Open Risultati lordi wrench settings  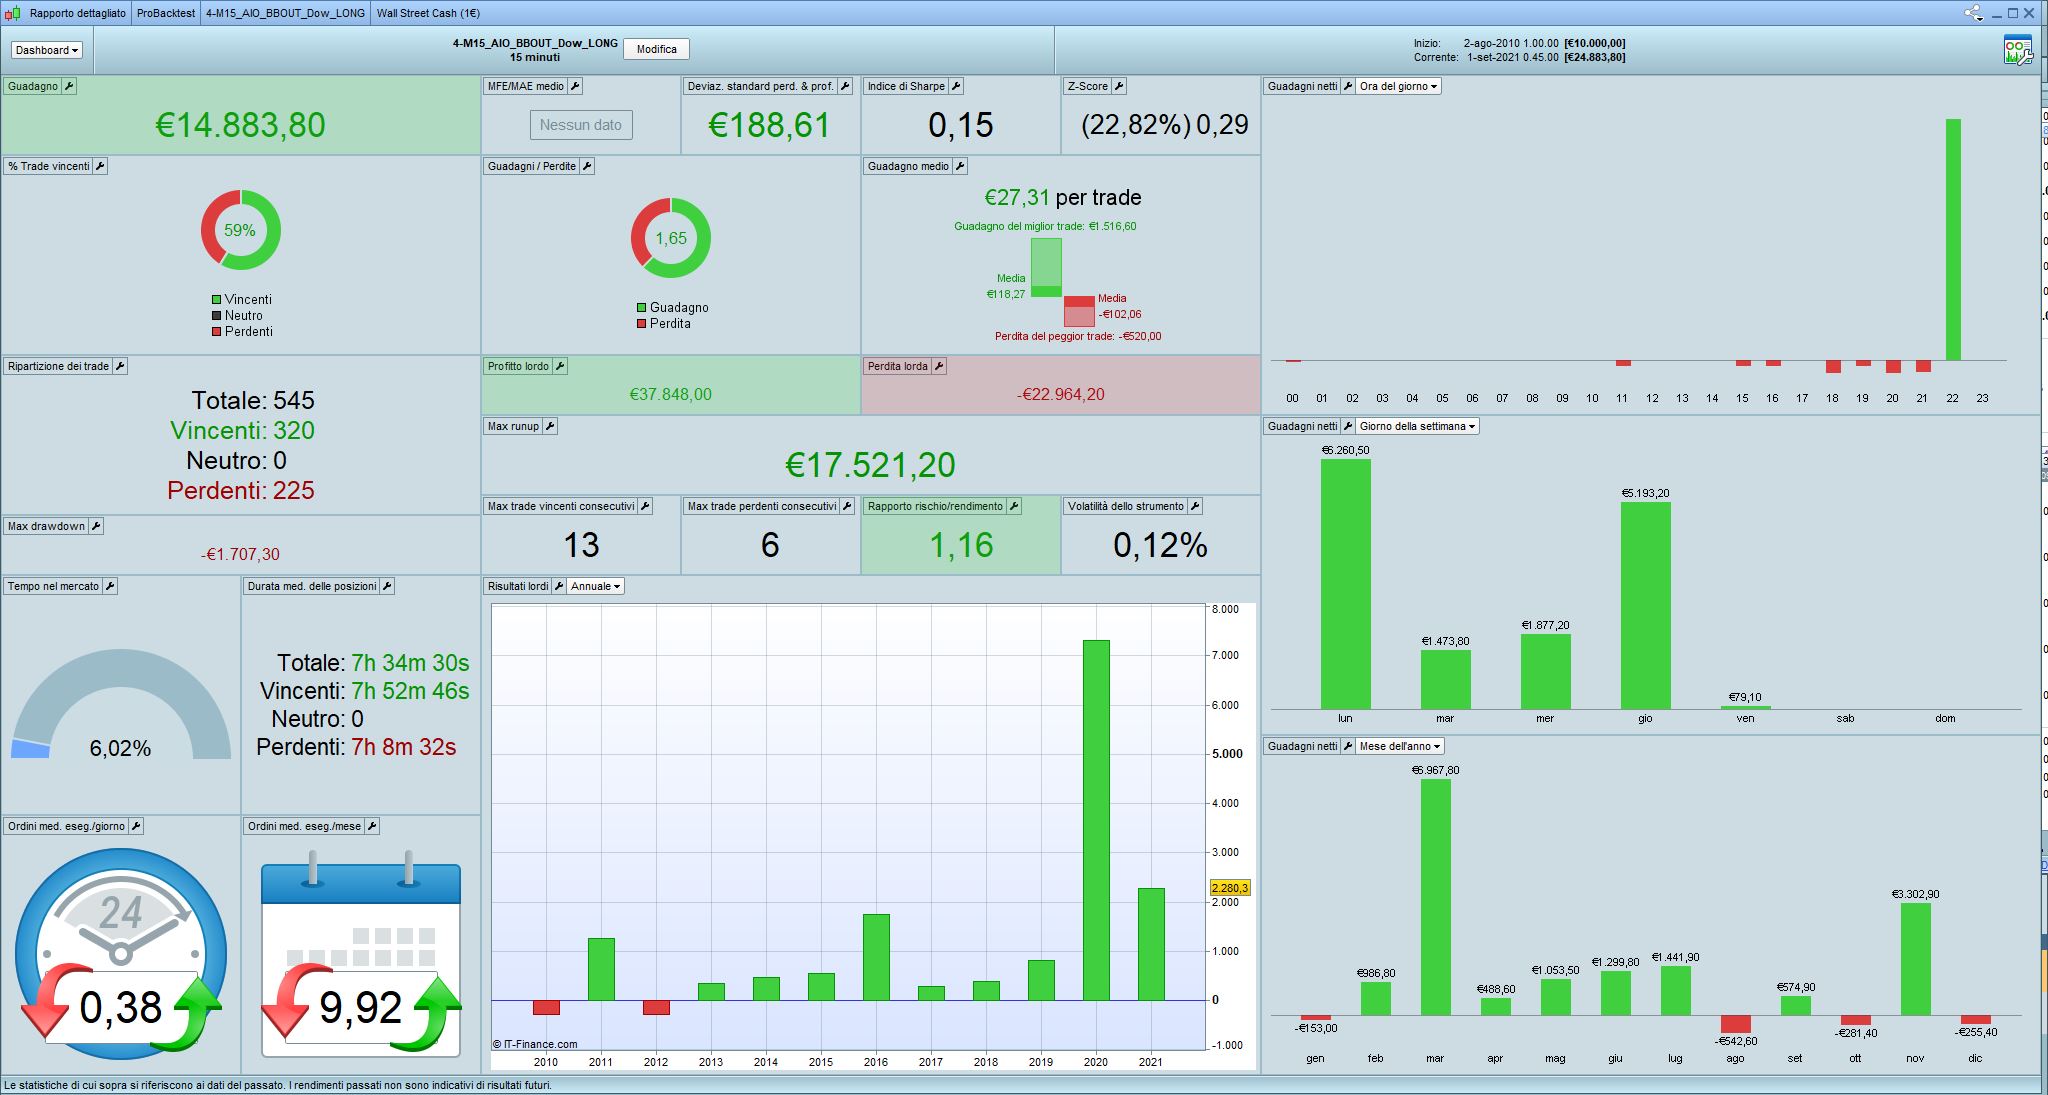pos(559,586)
